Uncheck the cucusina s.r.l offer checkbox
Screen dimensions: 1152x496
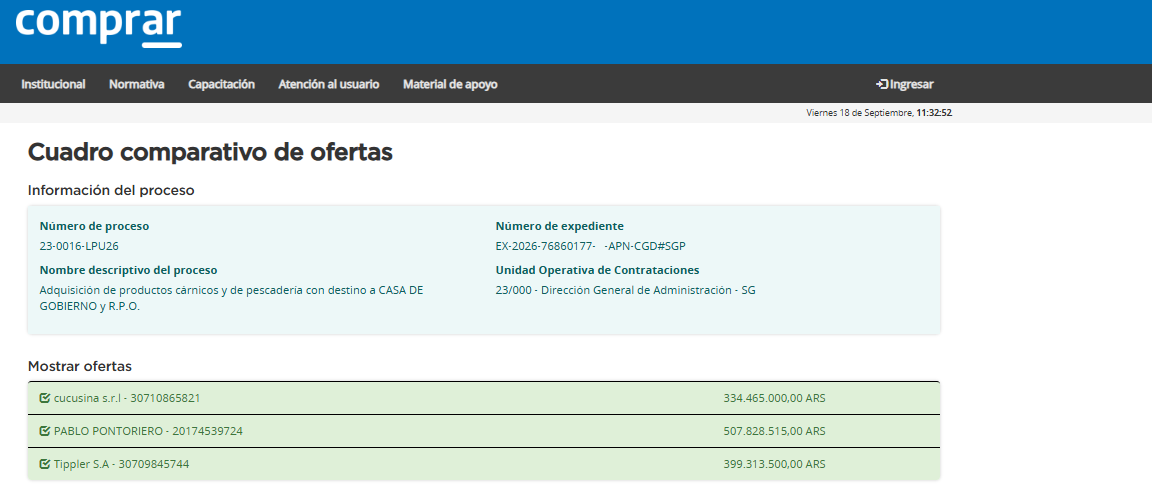(45, 398)
